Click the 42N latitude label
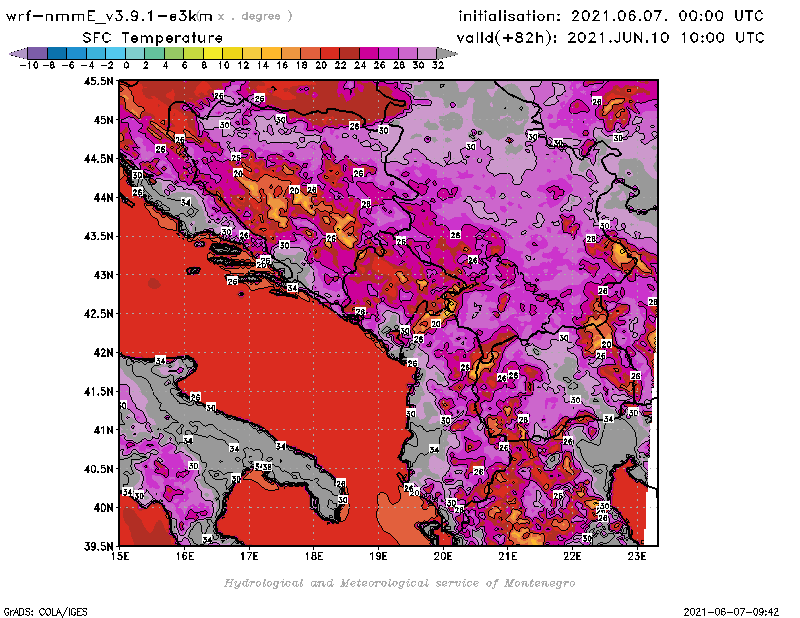The image size is (800, 618). pyautogui.click(x=103, y=353)
